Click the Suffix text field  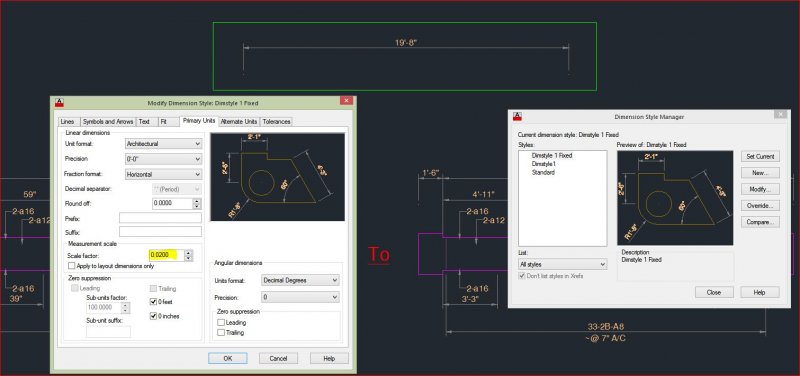pos(160,232)
